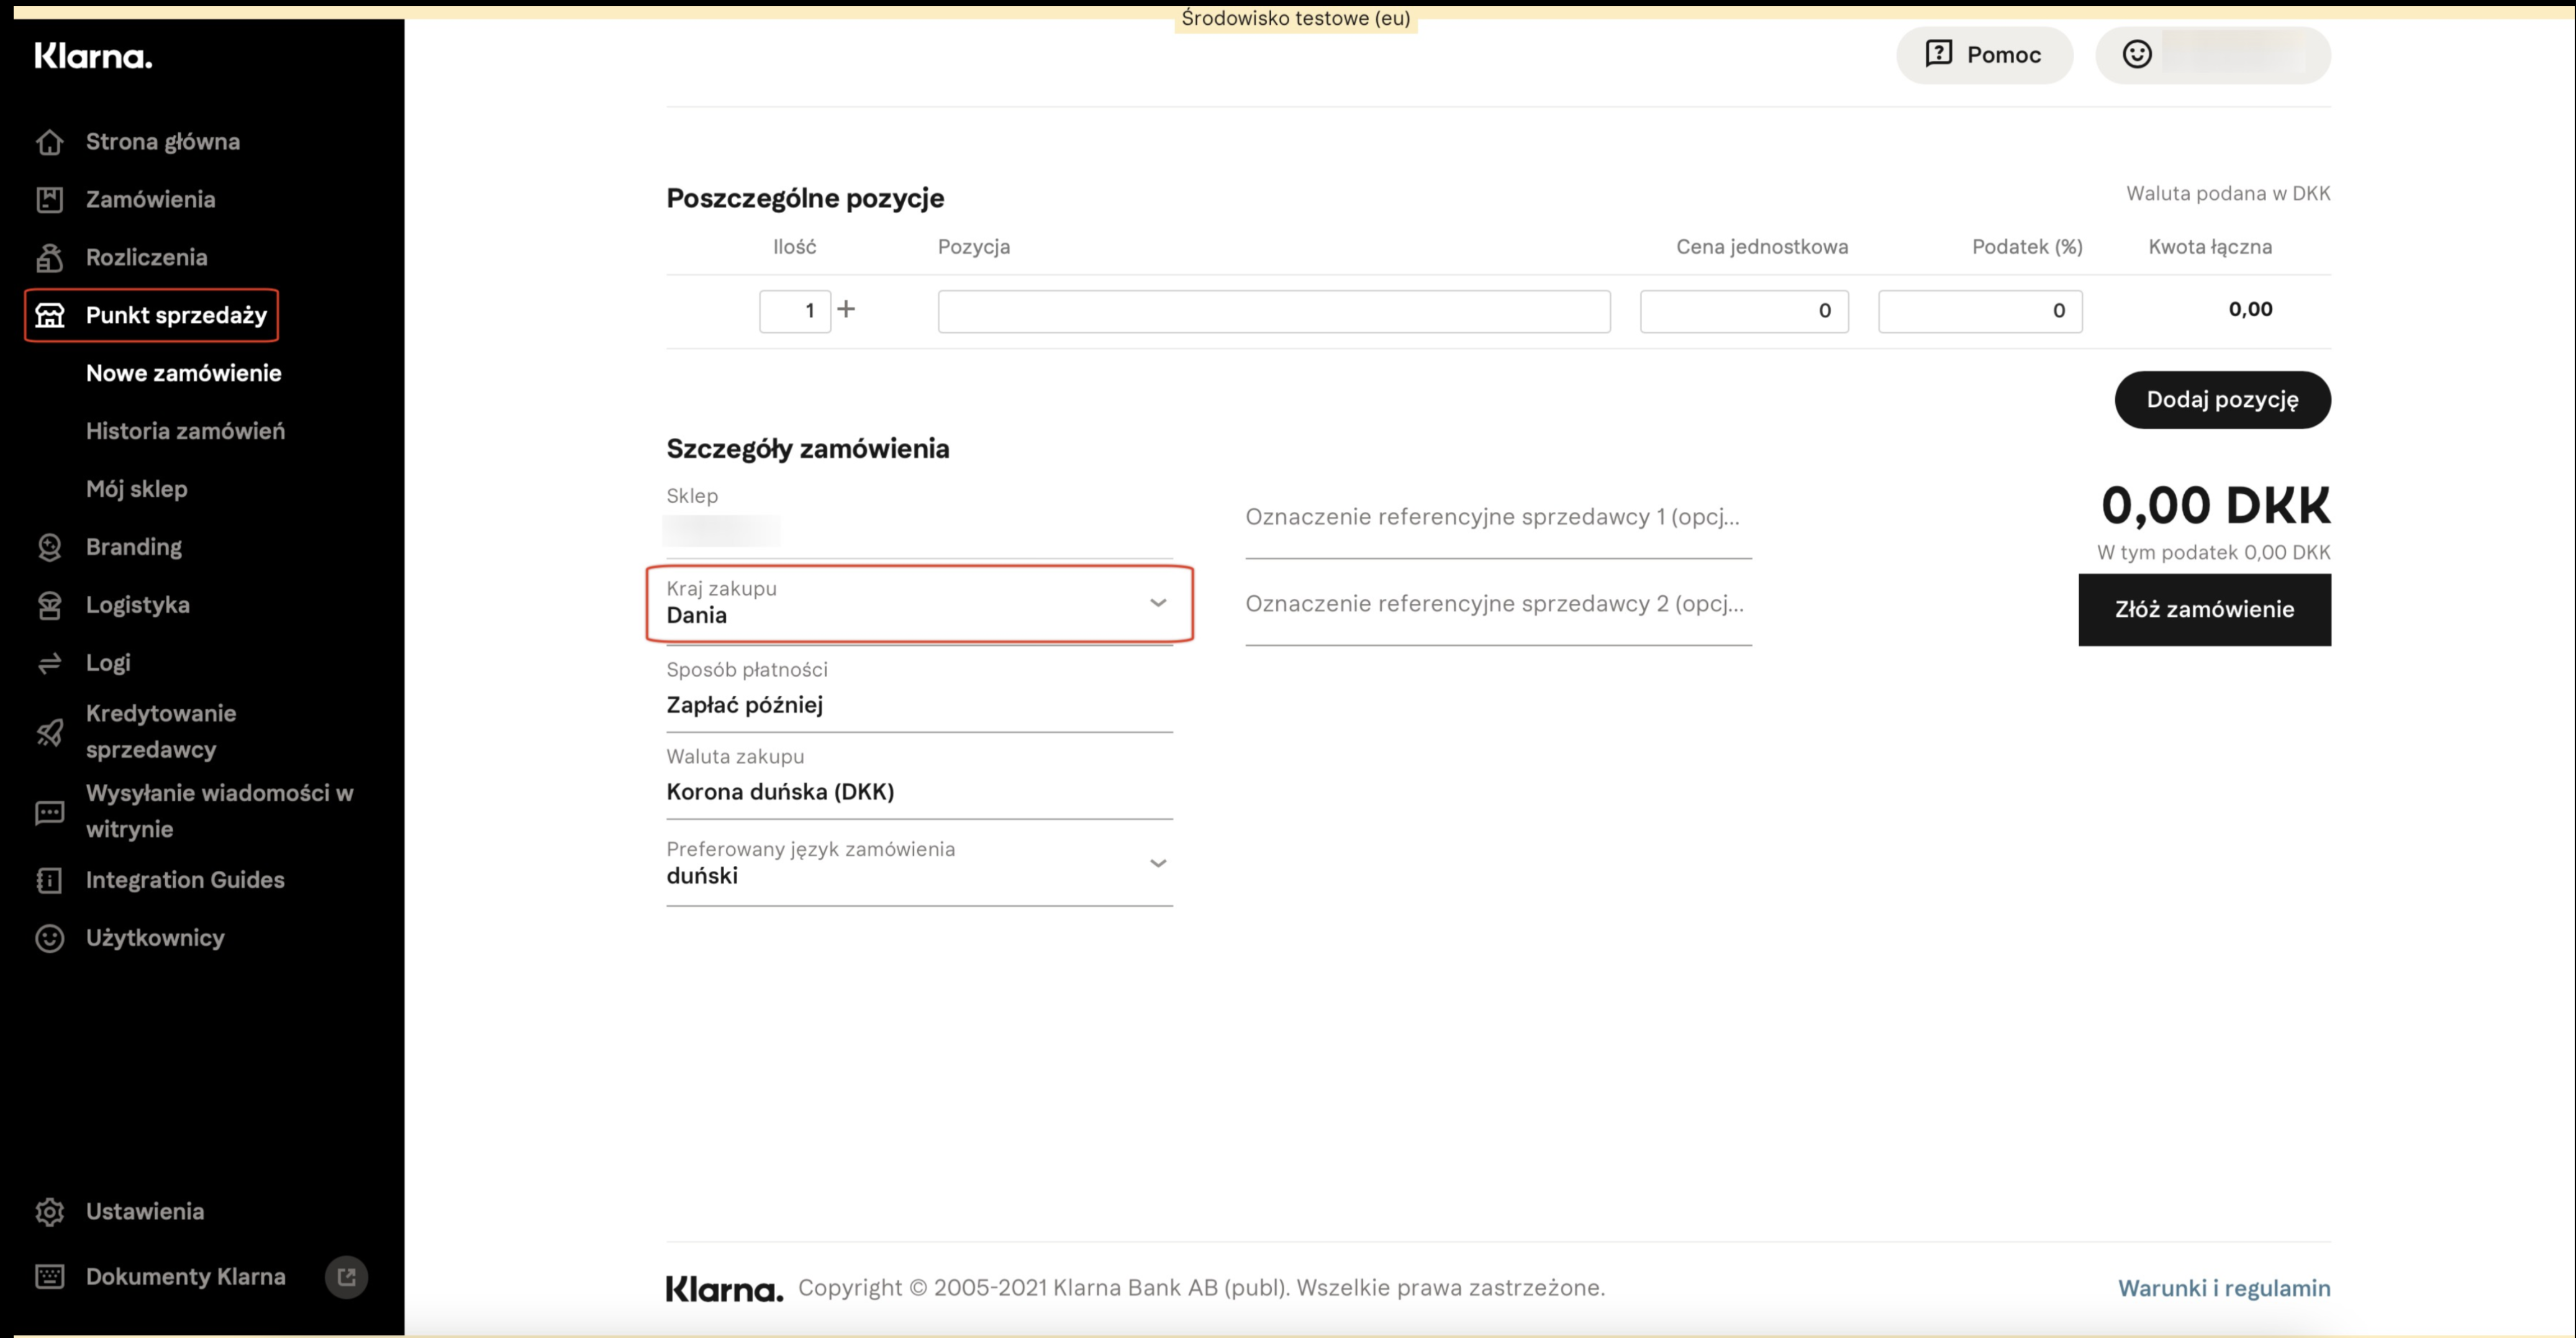Viewport: 2576px width, 1338px height.
Task: Open Branding menu item
Action: 134,547
